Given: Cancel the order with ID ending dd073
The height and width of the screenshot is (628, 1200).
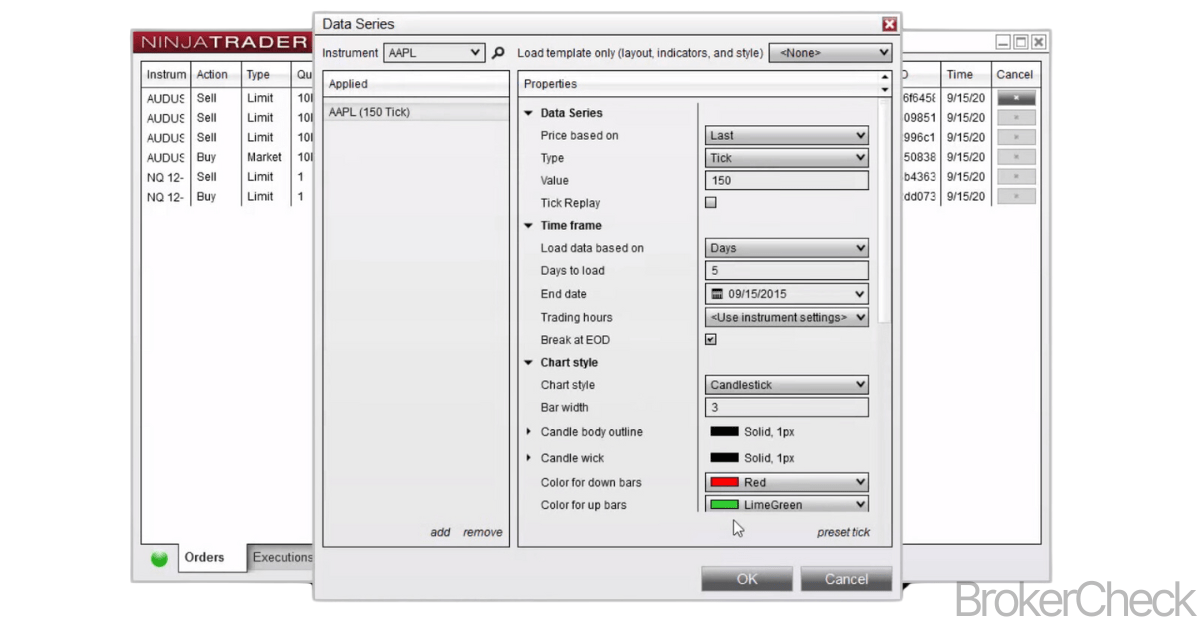Looking at the screenshot, I should pyautogui.click(x=1016, y=197).
